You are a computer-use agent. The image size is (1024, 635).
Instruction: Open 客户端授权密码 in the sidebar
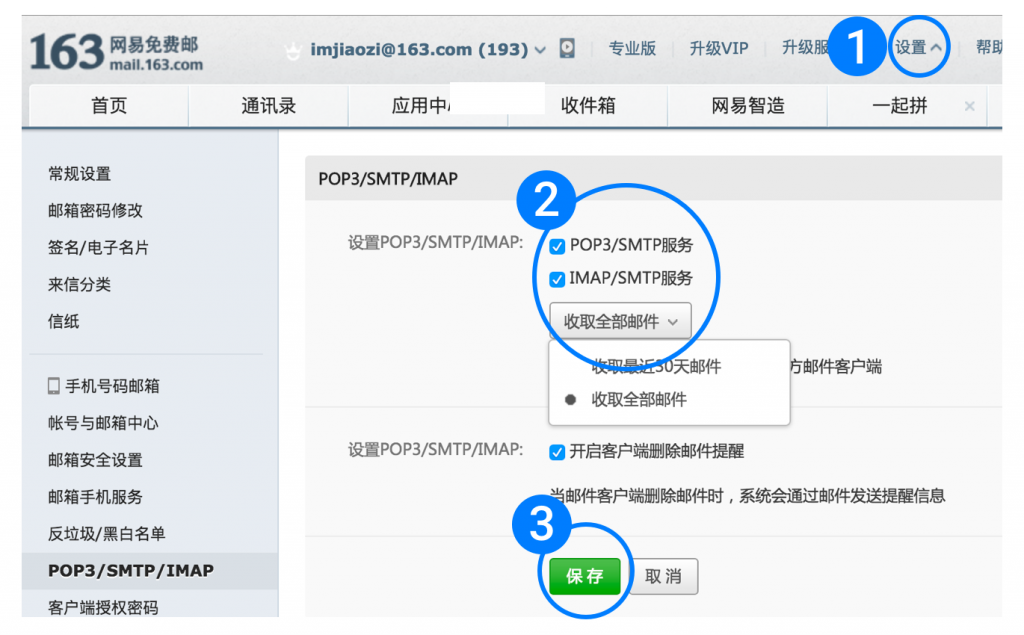[103, 607]
